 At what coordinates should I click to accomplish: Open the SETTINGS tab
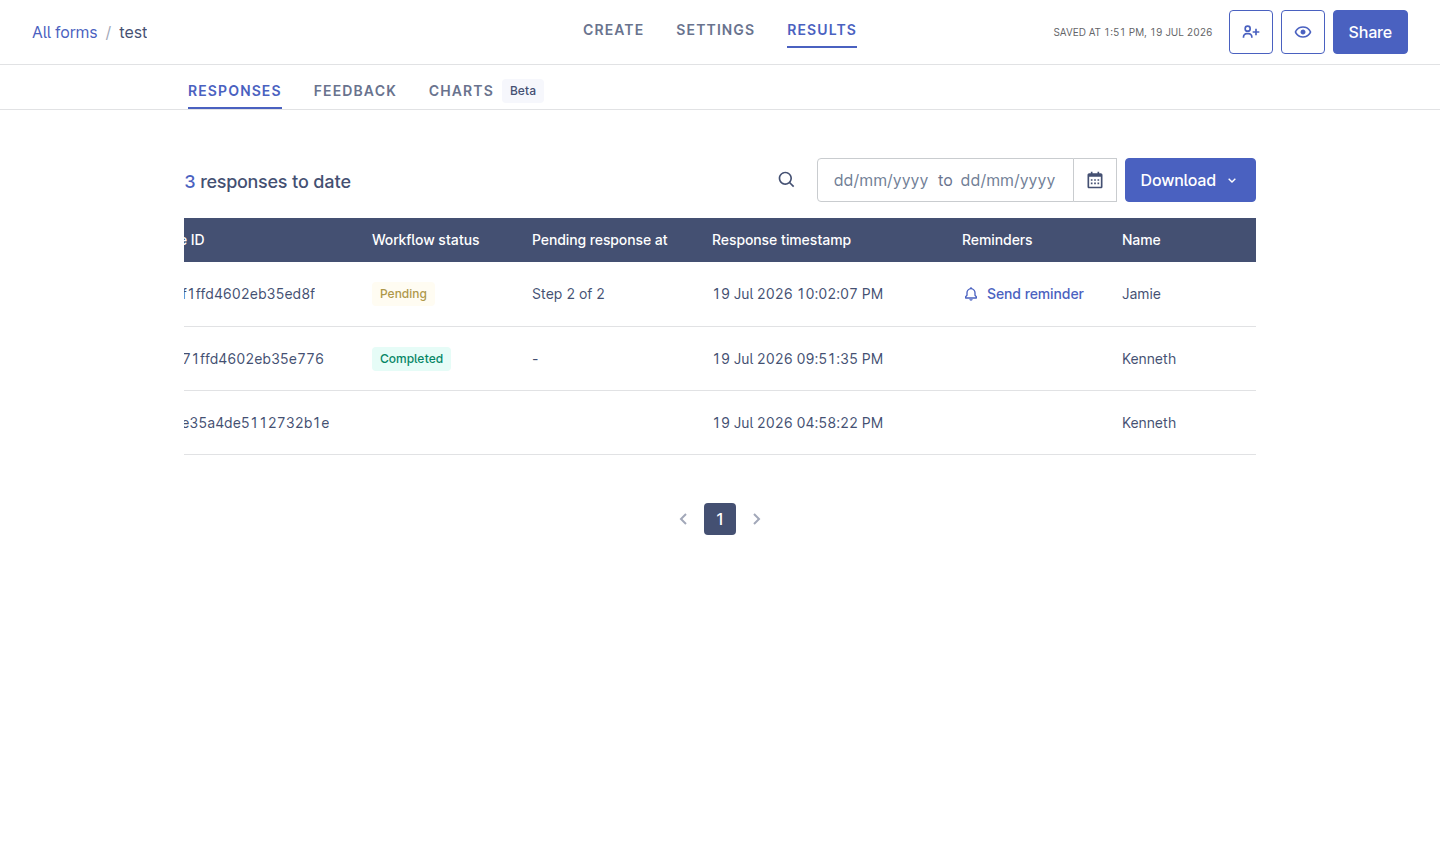715,30
